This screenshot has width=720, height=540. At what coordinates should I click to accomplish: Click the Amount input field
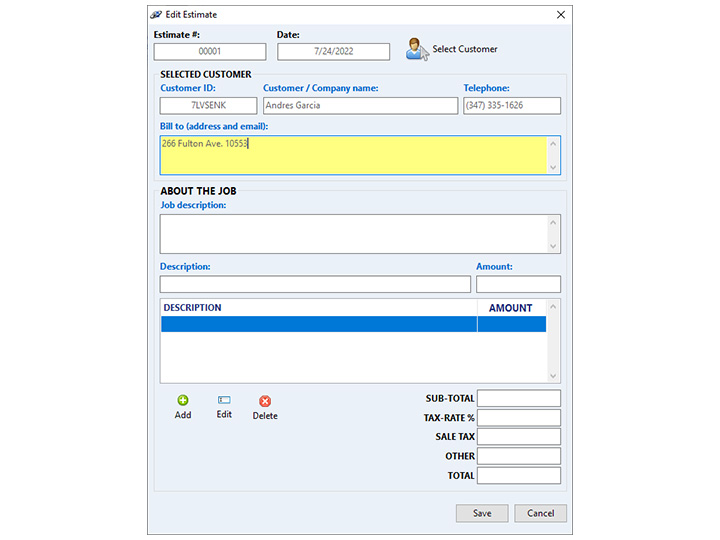click(x=518, y=285)
